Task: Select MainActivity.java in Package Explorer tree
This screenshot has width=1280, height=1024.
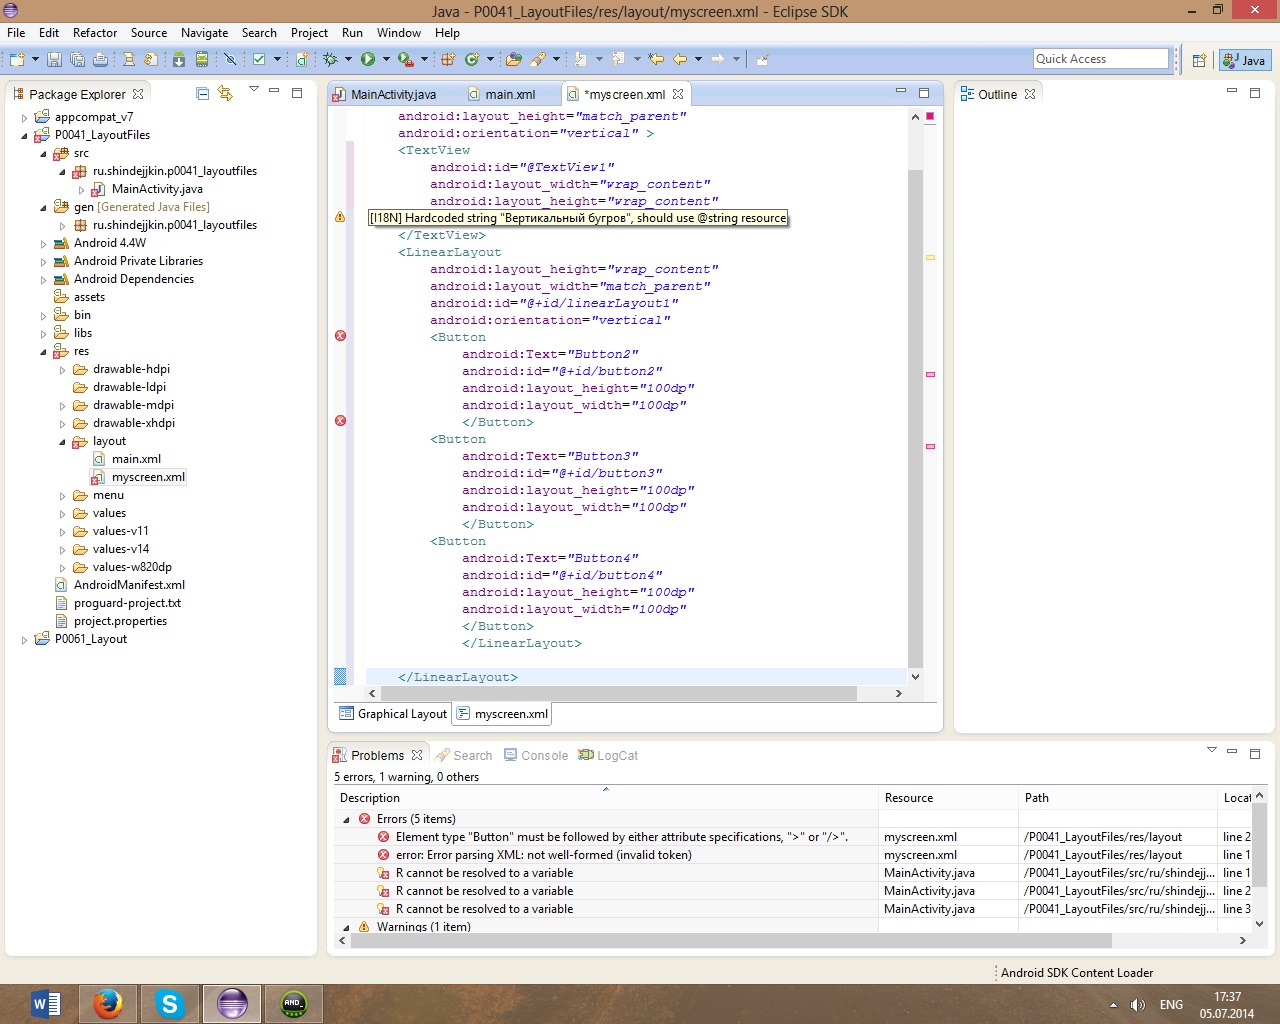Action: (157, 189)
